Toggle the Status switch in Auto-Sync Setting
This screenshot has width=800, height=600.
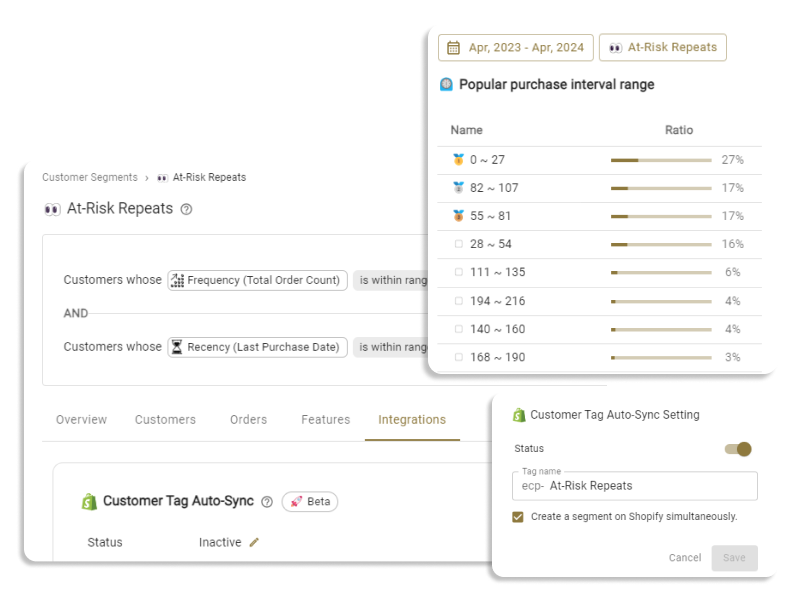point(738,449)
